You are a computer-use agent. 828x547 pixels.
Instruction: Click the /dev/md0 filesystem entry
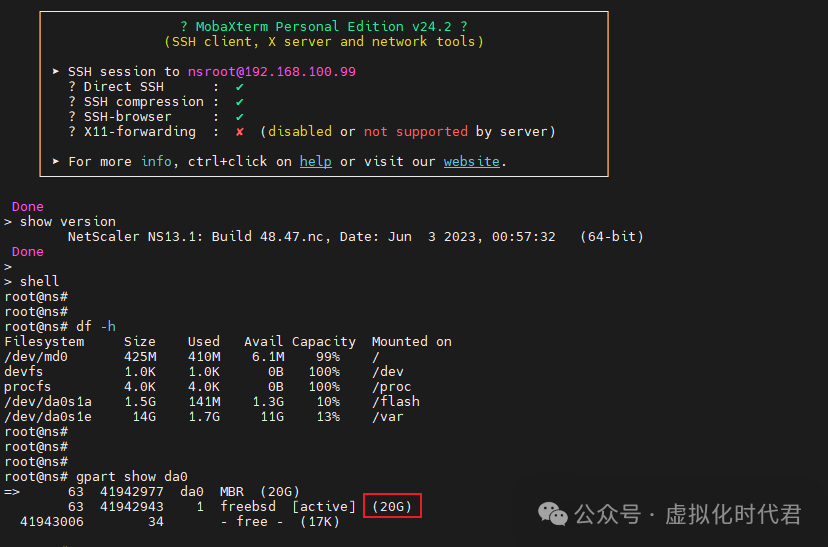(36, 357)
